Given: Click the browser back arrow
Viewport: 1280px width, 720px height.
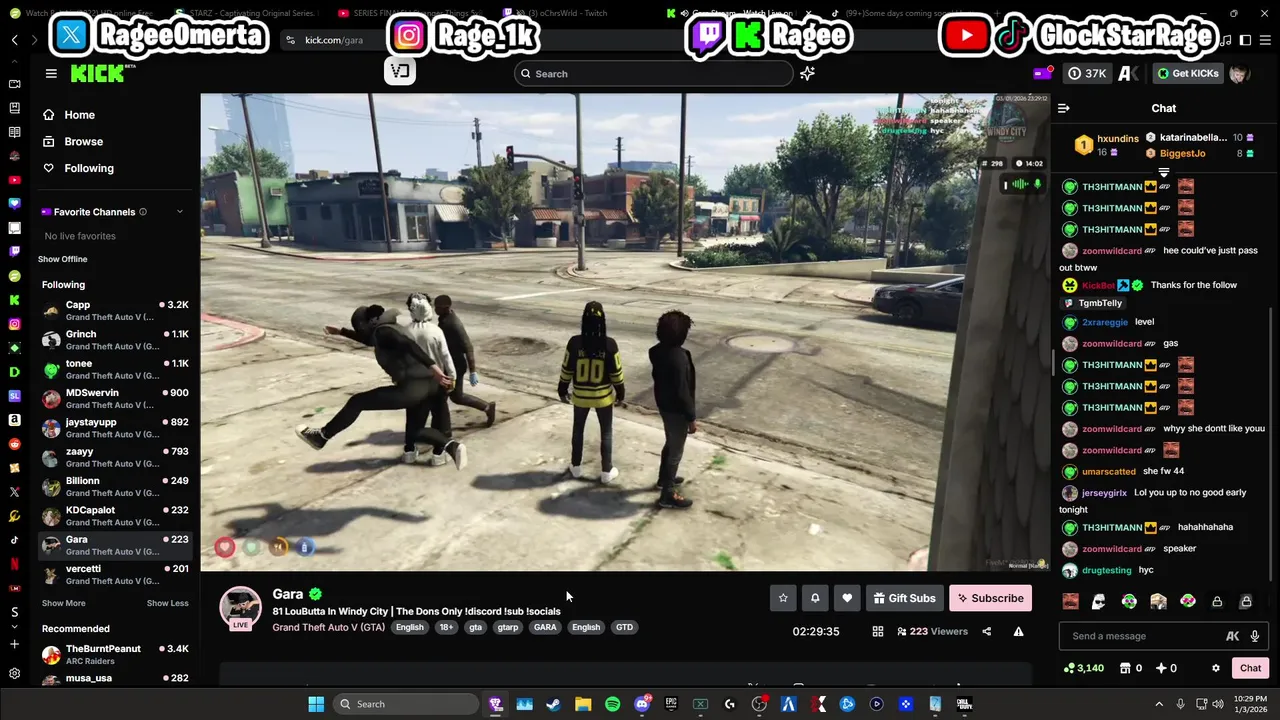Looking at the screenshot, I should (14, 40).
